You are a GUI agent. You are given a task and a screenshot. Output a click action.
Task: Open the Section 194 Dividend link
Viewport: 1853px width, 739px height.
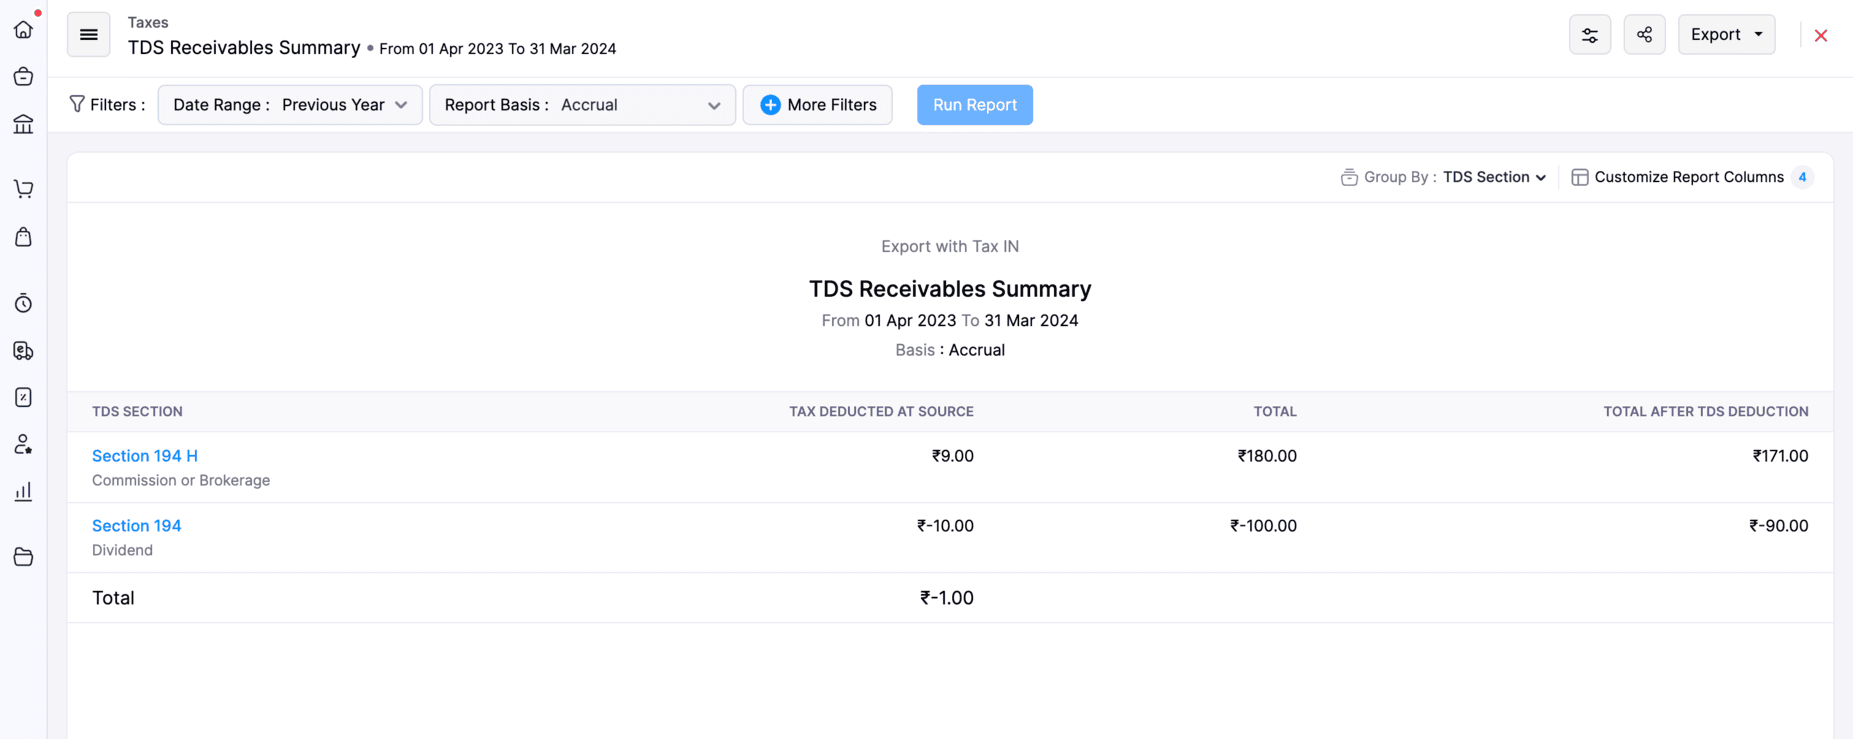point(137,526)
